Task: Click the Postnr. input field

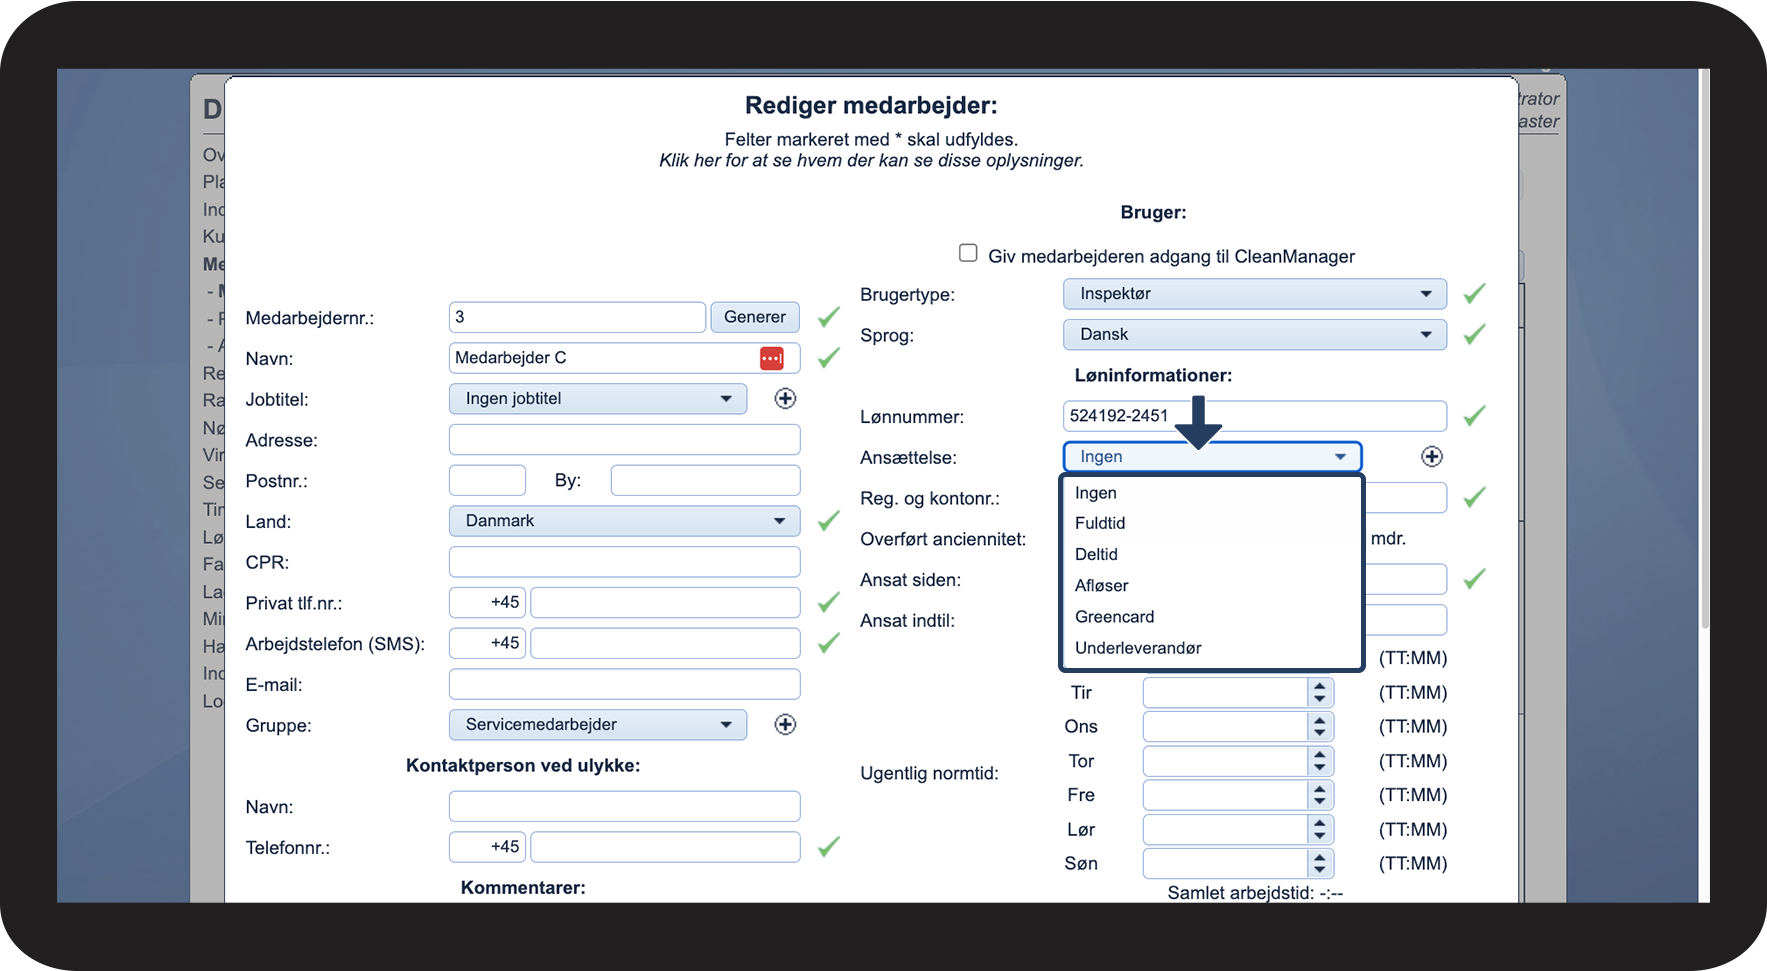Action: click(x=487, y=480)
